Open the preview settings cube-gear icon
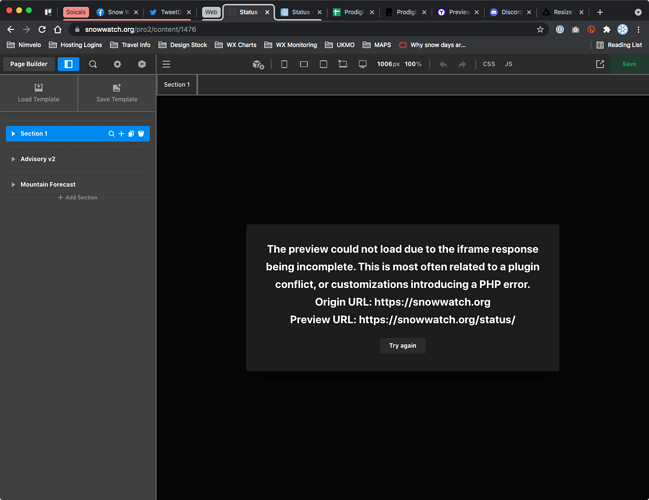Viewport: 649px width, 500px height. point(258,64)
